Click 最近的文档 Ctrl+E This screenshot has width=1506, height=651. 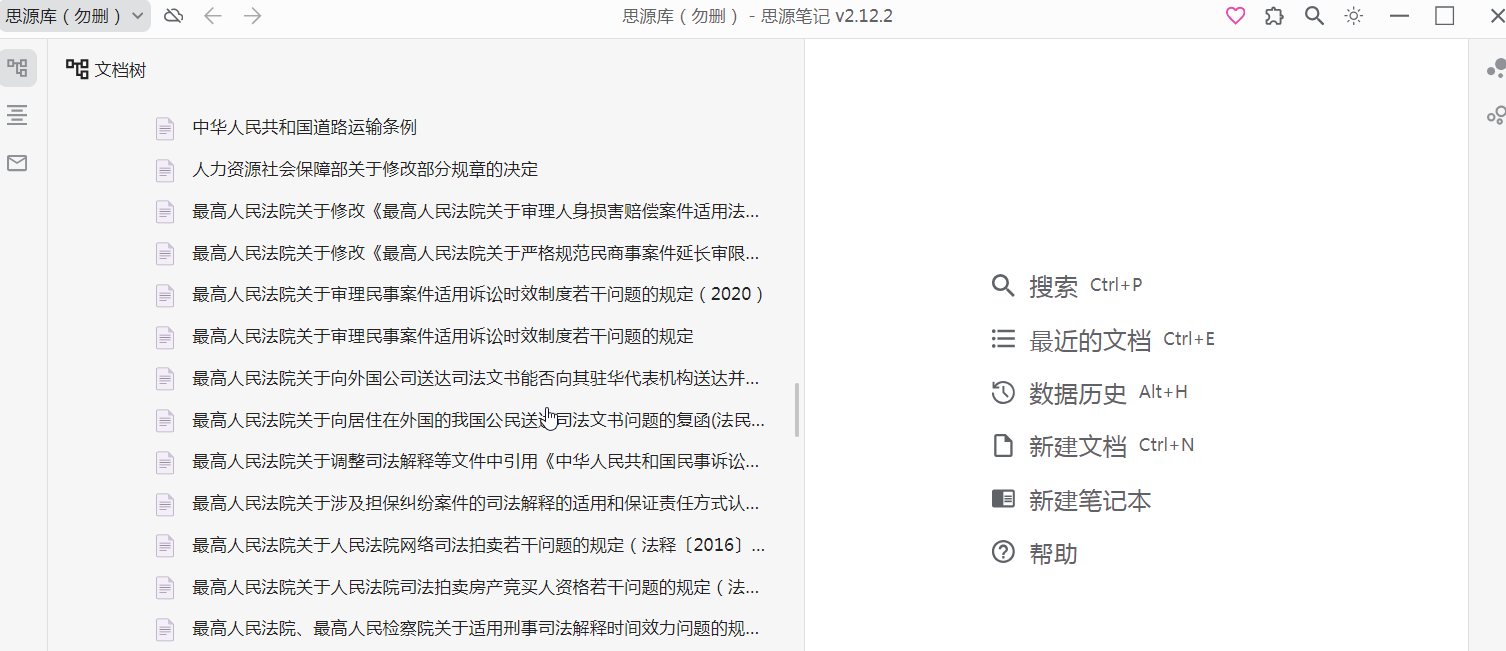[1102, 340]
